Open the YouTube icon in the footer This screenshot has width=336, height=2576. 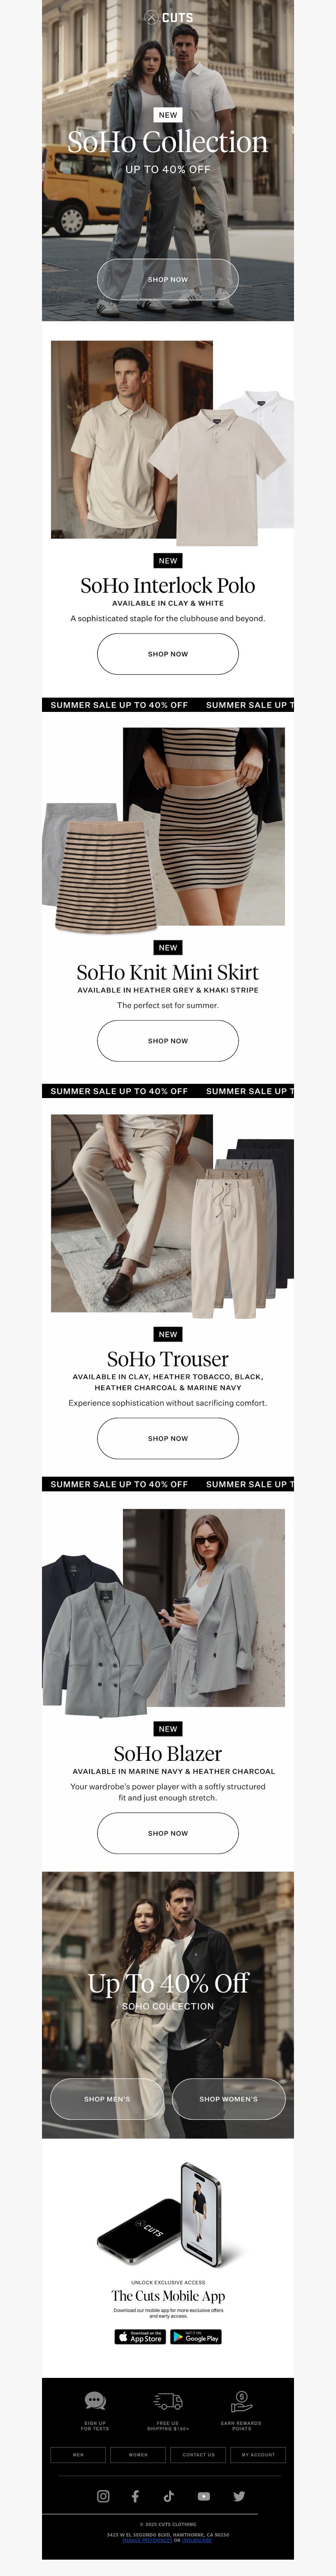pyautogui.click(x=203, y=2496)
